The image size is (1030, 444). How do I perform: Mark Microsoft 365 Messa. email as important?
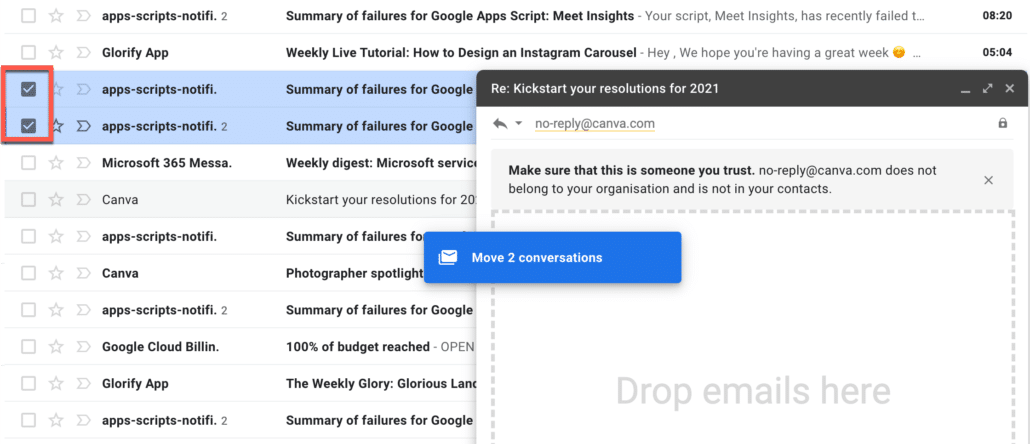(83, 163)
